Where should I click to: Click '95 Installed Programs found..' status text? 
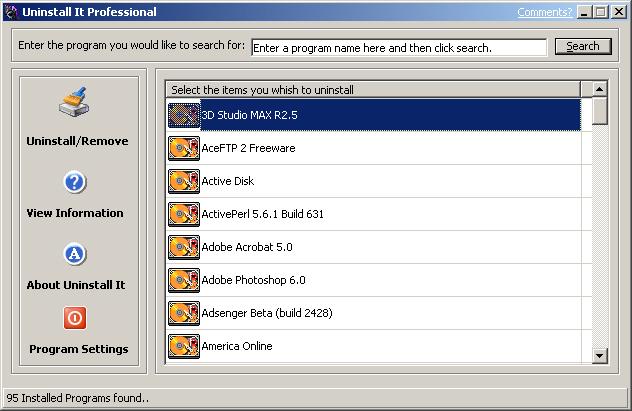77,398
